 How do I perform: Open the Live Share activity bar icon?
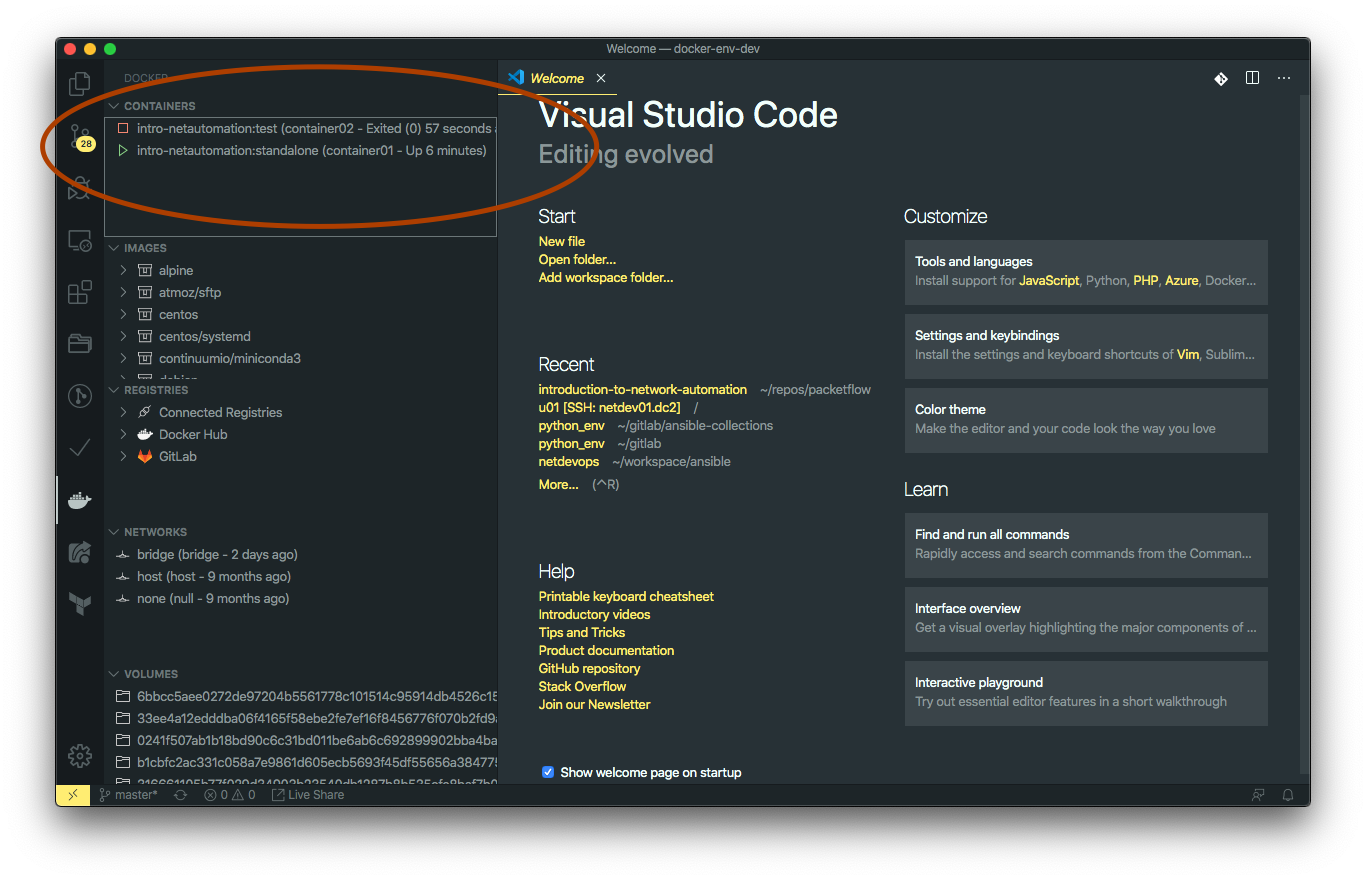point(80,552)
